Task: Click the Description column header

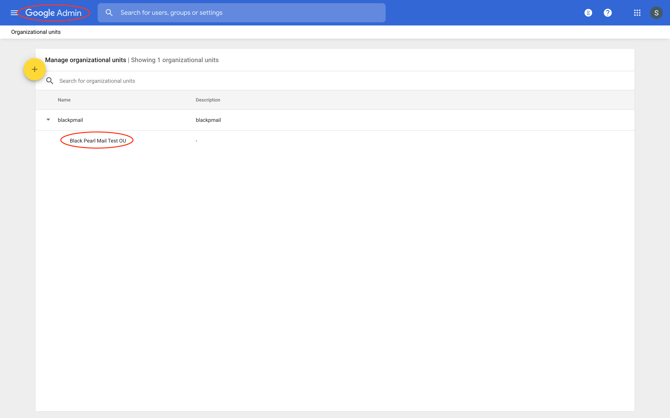Action: [208, 100]
